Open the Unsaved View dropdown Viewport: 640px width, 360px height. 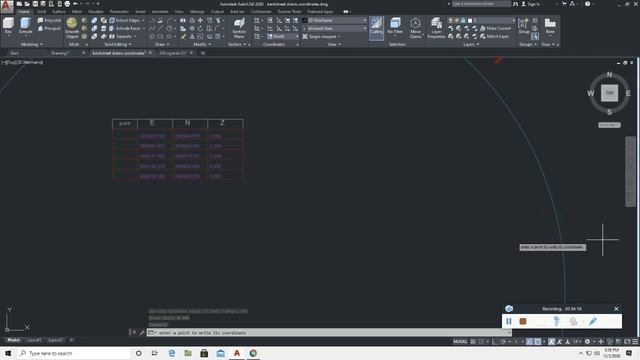pos(334,28)
